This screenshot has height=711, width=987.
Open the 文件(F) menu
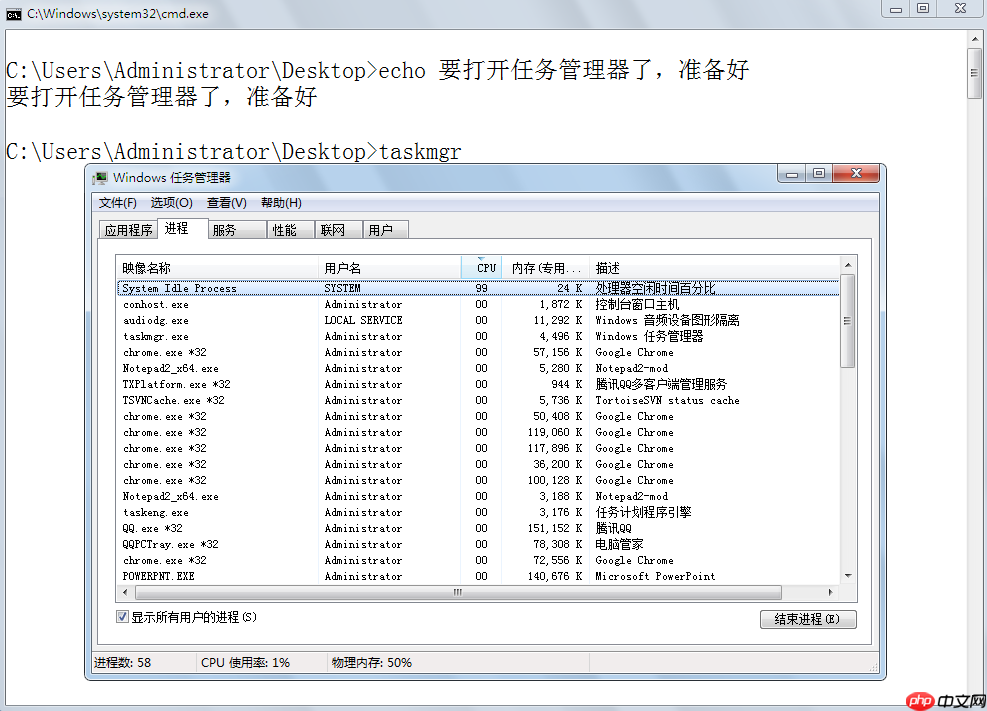(x=118, y=203)
